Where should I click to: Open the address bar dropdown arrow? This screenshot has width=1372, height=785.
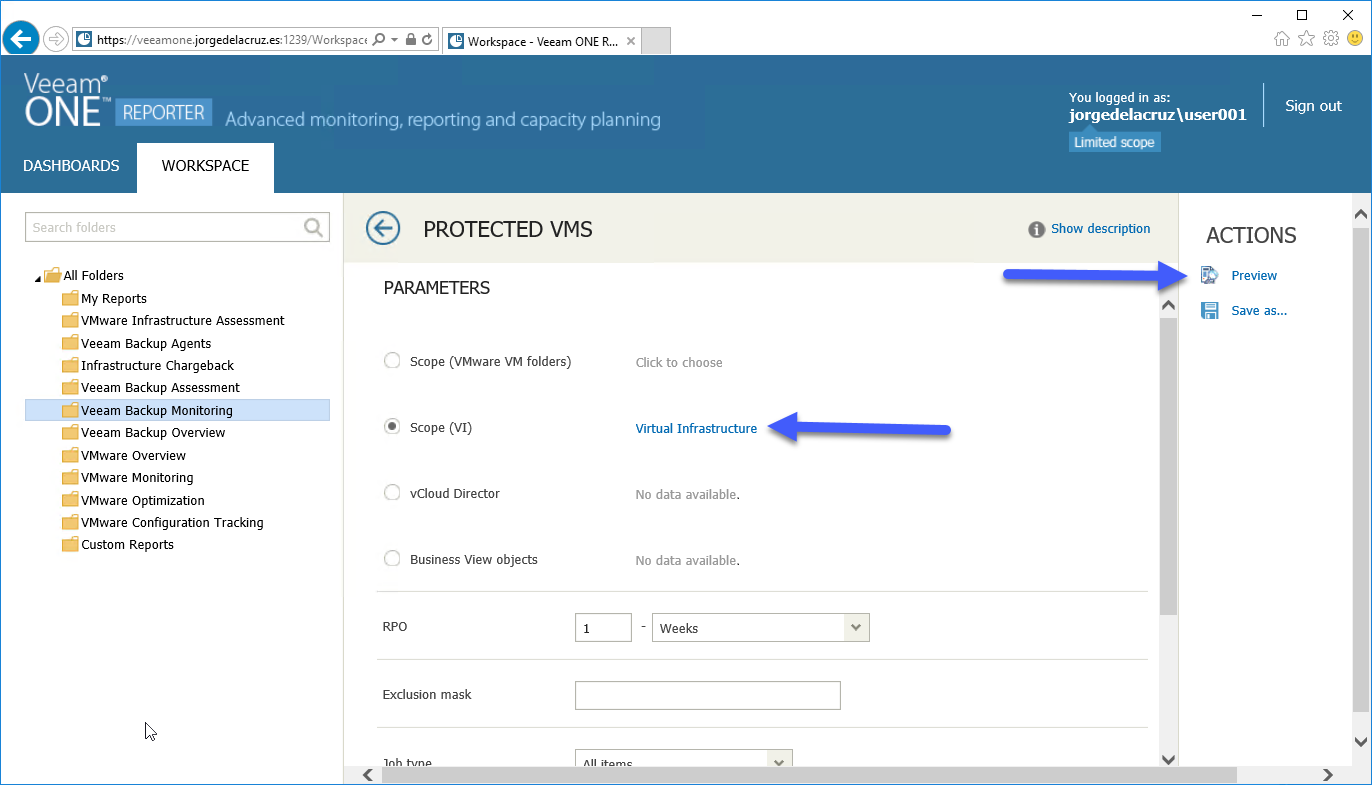[x=395, y=40]
